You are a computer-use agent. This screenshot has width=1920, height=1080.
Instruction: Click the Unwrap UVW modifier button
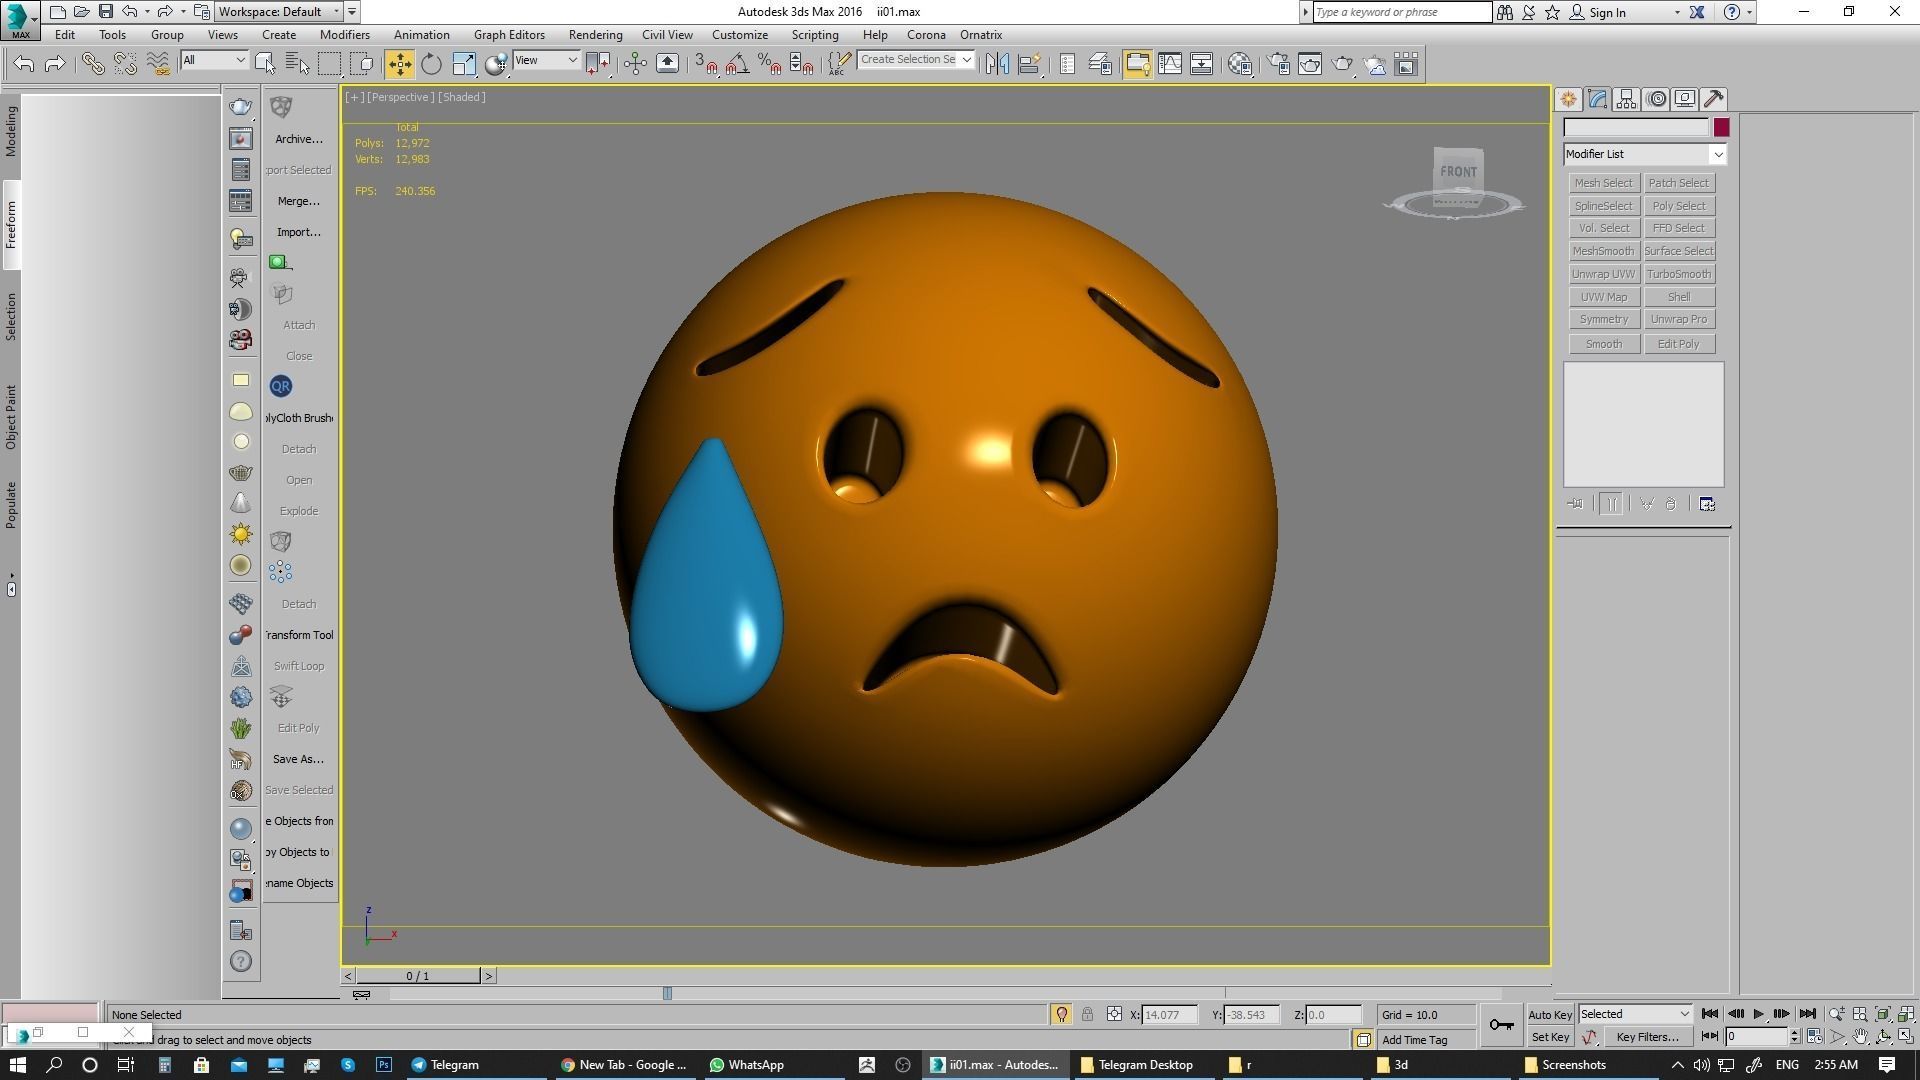(x=1603, y=274)
